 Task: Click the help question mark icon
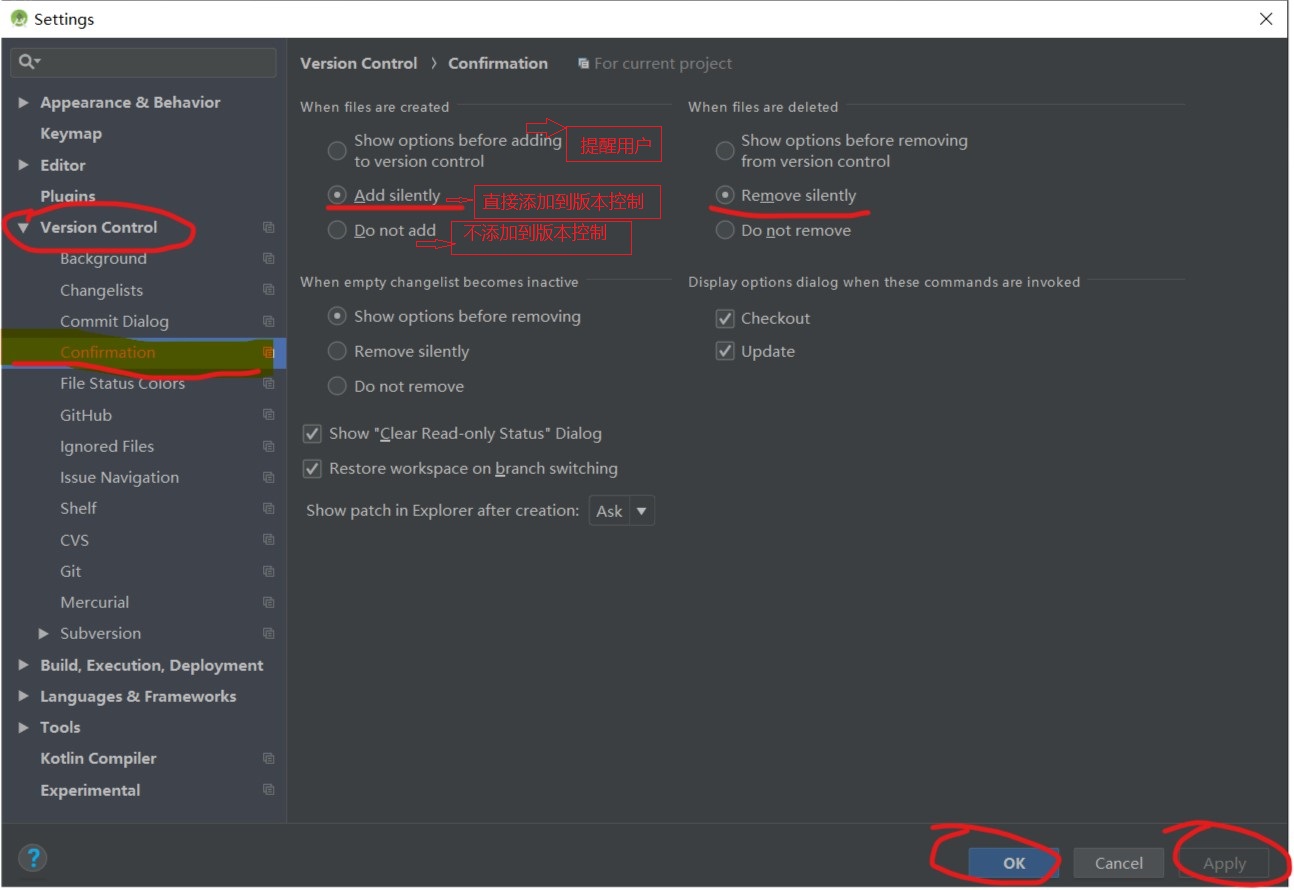33,858
